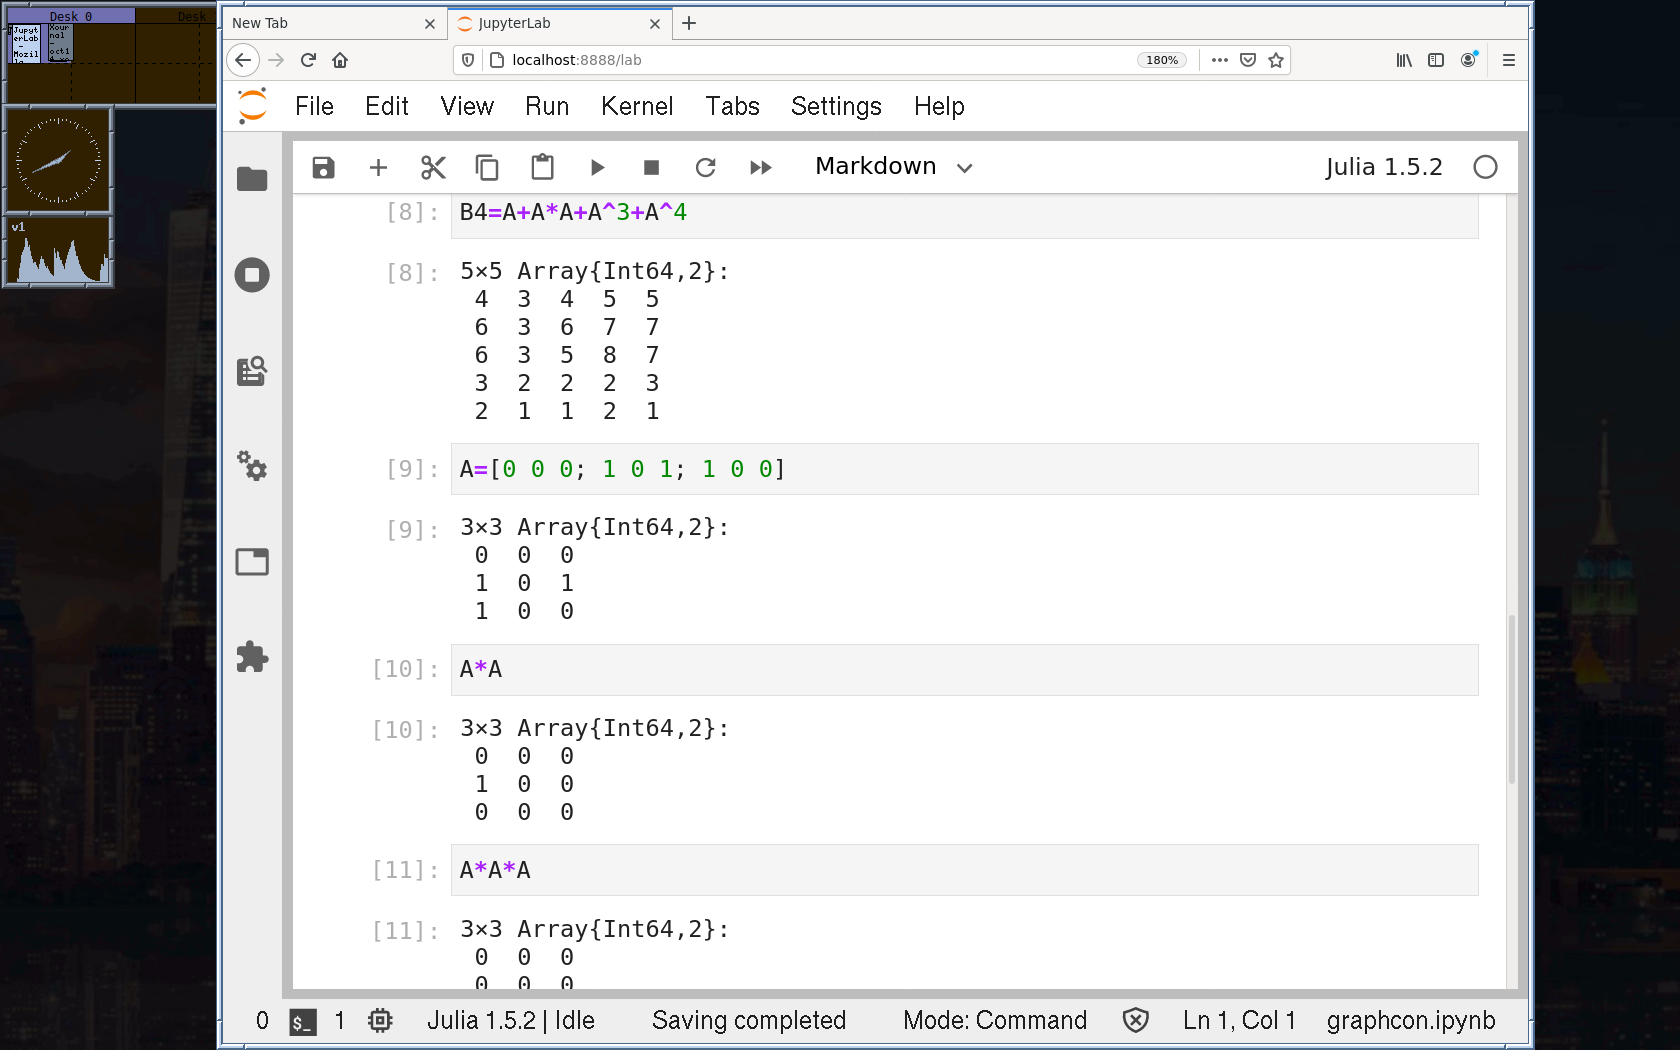
Task: Open the Running Terminals and Kernels panel
Action: (x=252, y=275)
